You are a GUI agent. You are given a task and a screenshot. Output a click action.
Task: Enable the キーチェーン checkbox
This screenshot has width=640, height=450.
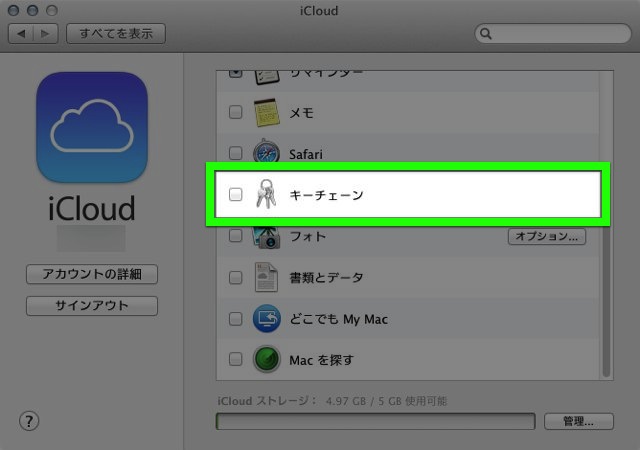click(236, 196)
